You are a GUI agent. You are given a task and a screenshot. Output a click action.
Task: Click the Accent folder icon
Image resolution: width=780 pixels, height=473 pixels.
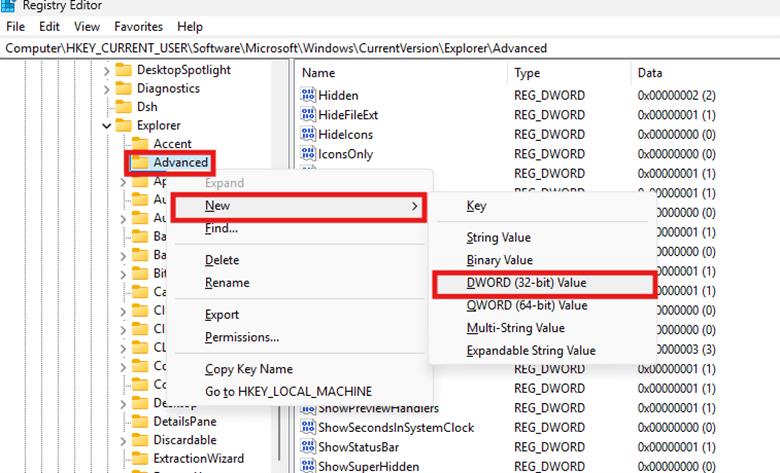pos(140,144)
